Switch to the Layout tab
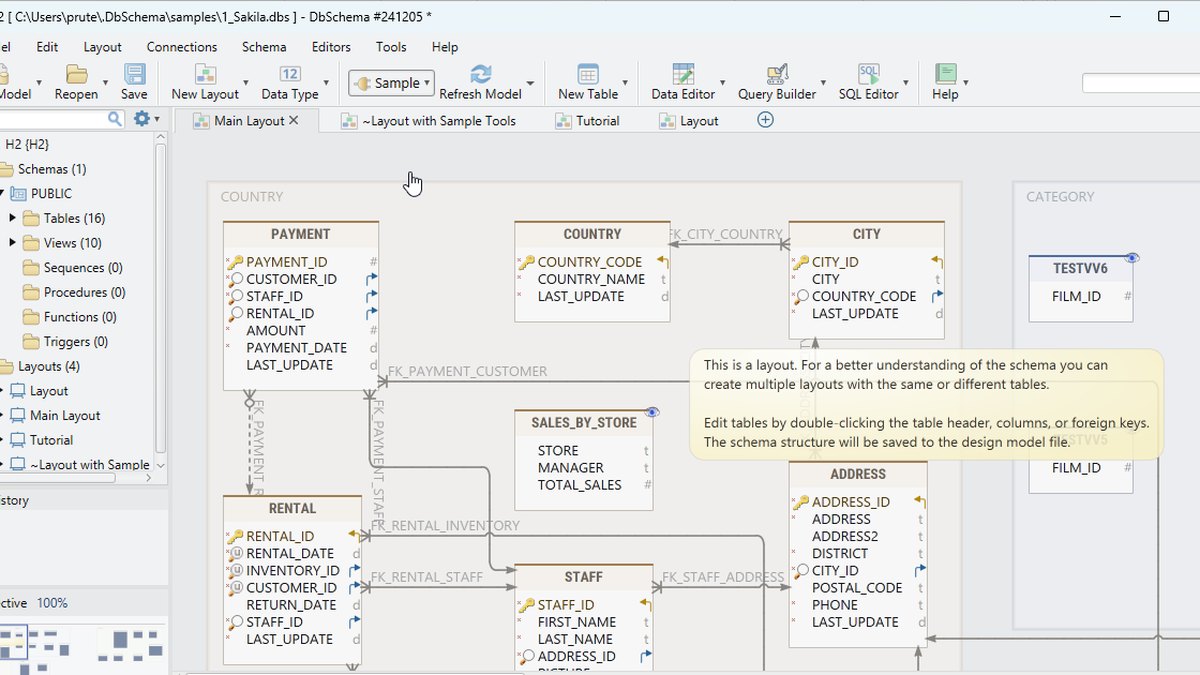The height and width of the screenshot is (675, 1200). [x=689, y=120]
